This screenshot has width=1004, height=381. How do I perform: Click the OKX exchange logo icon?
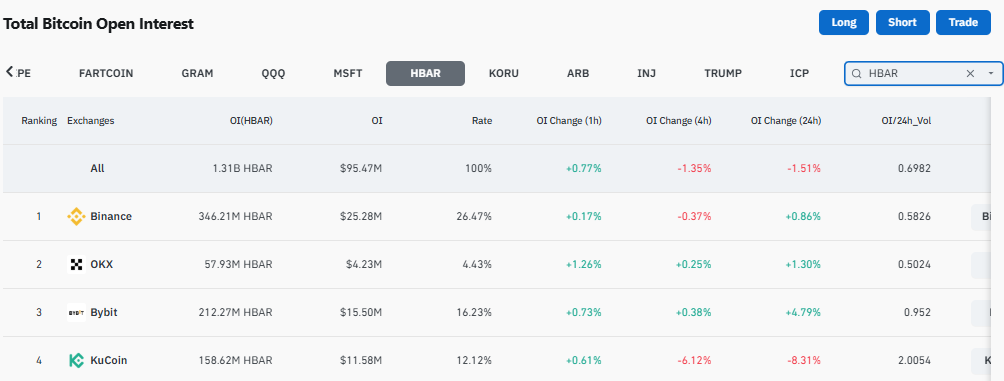pos(76,264)
